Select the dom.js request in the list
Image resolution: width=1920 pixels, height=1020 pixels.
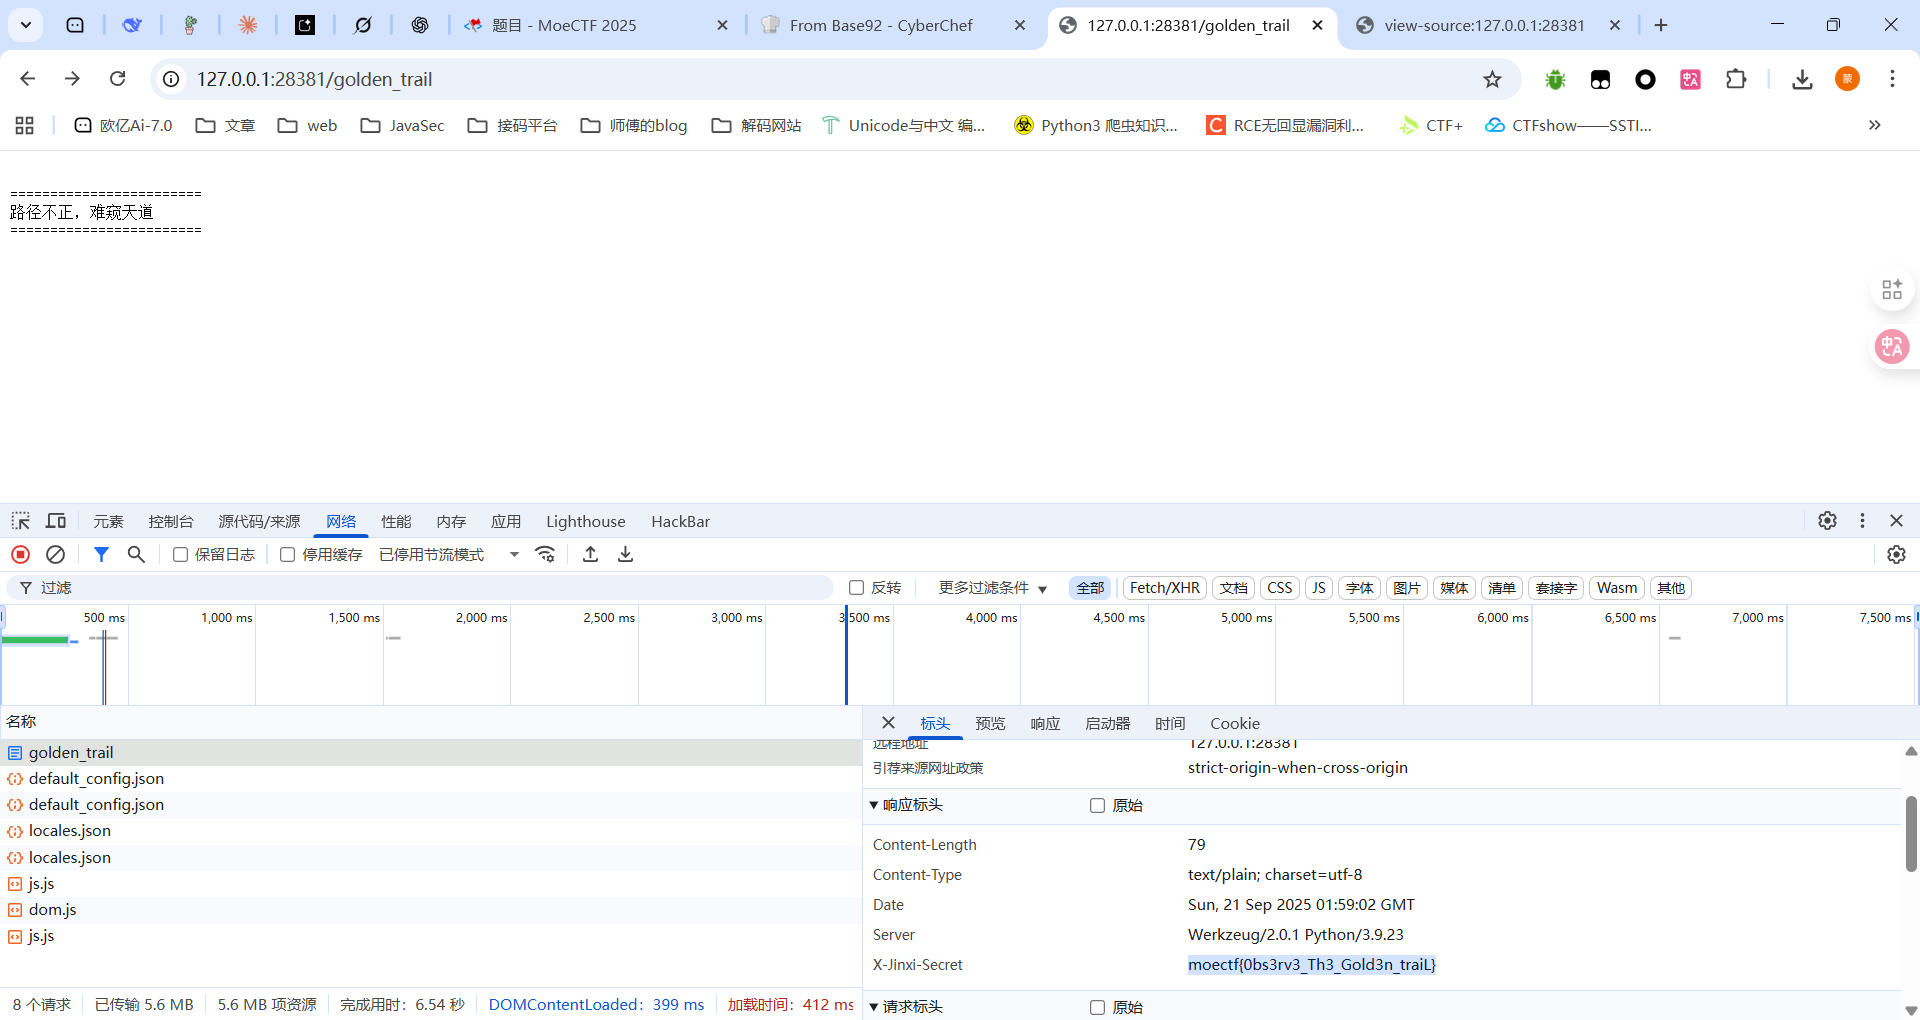pos(52,909)
